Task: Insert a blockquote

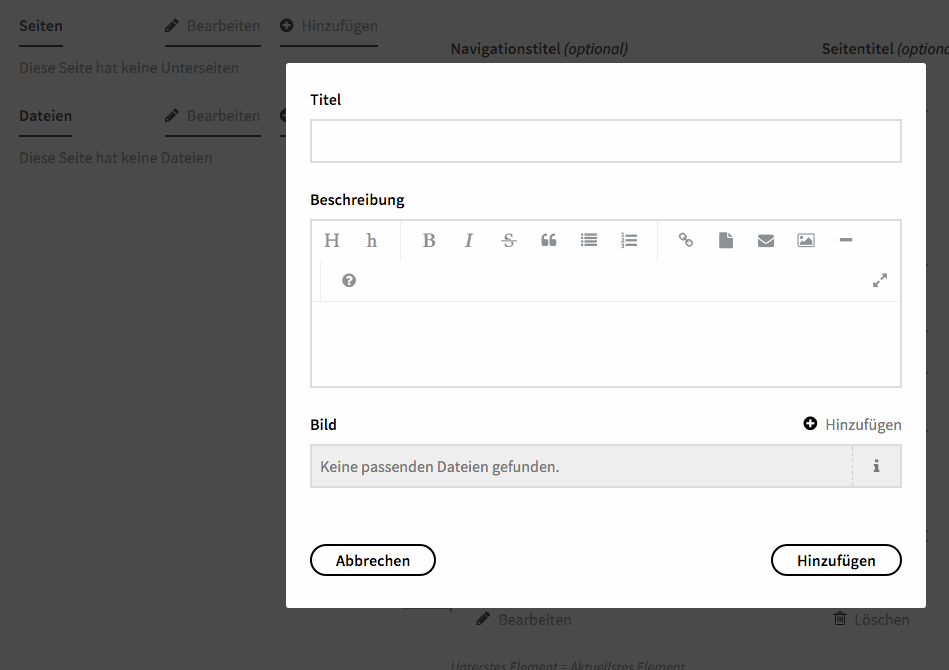Action: [x=549, y=240]
